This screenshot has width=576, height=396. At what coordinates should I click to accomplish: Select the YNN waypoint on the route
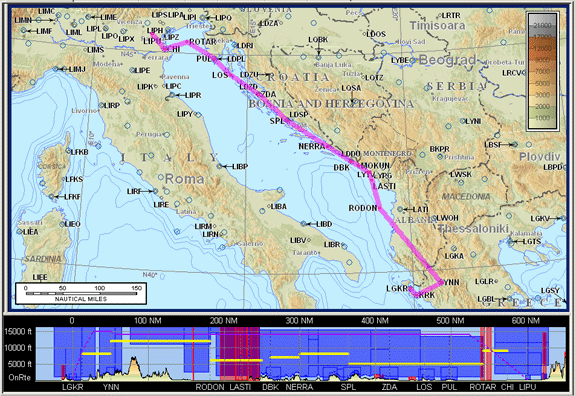[441, 282]
